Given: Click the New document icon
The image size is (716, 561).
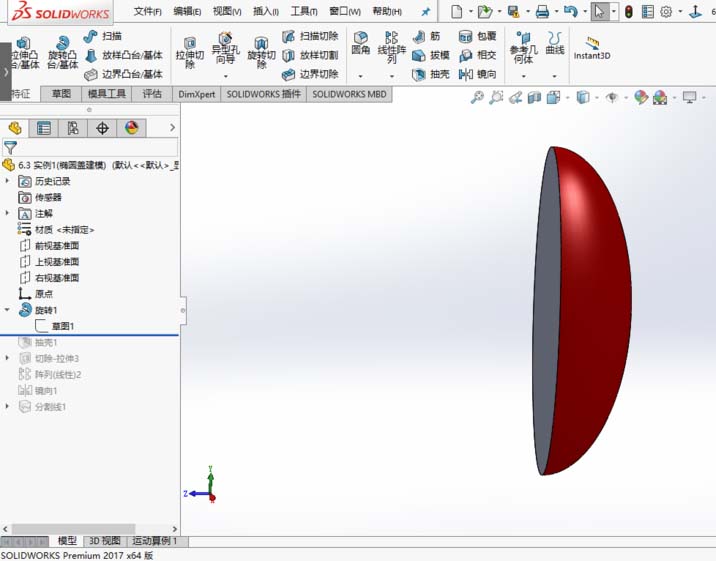Looking at the screenshot, I should coord(456,11).
